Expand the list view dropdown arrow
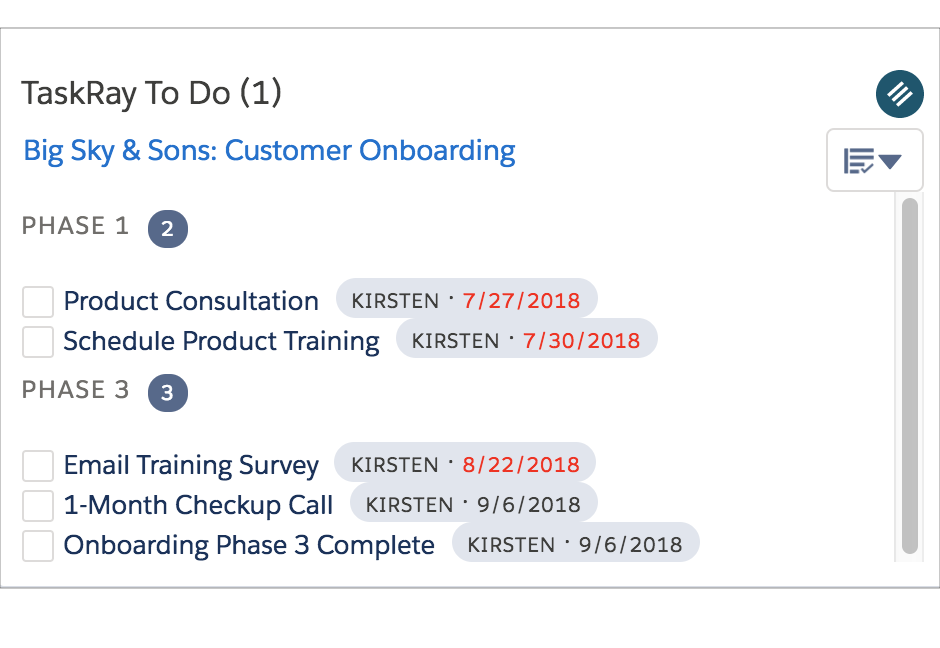 892,159
